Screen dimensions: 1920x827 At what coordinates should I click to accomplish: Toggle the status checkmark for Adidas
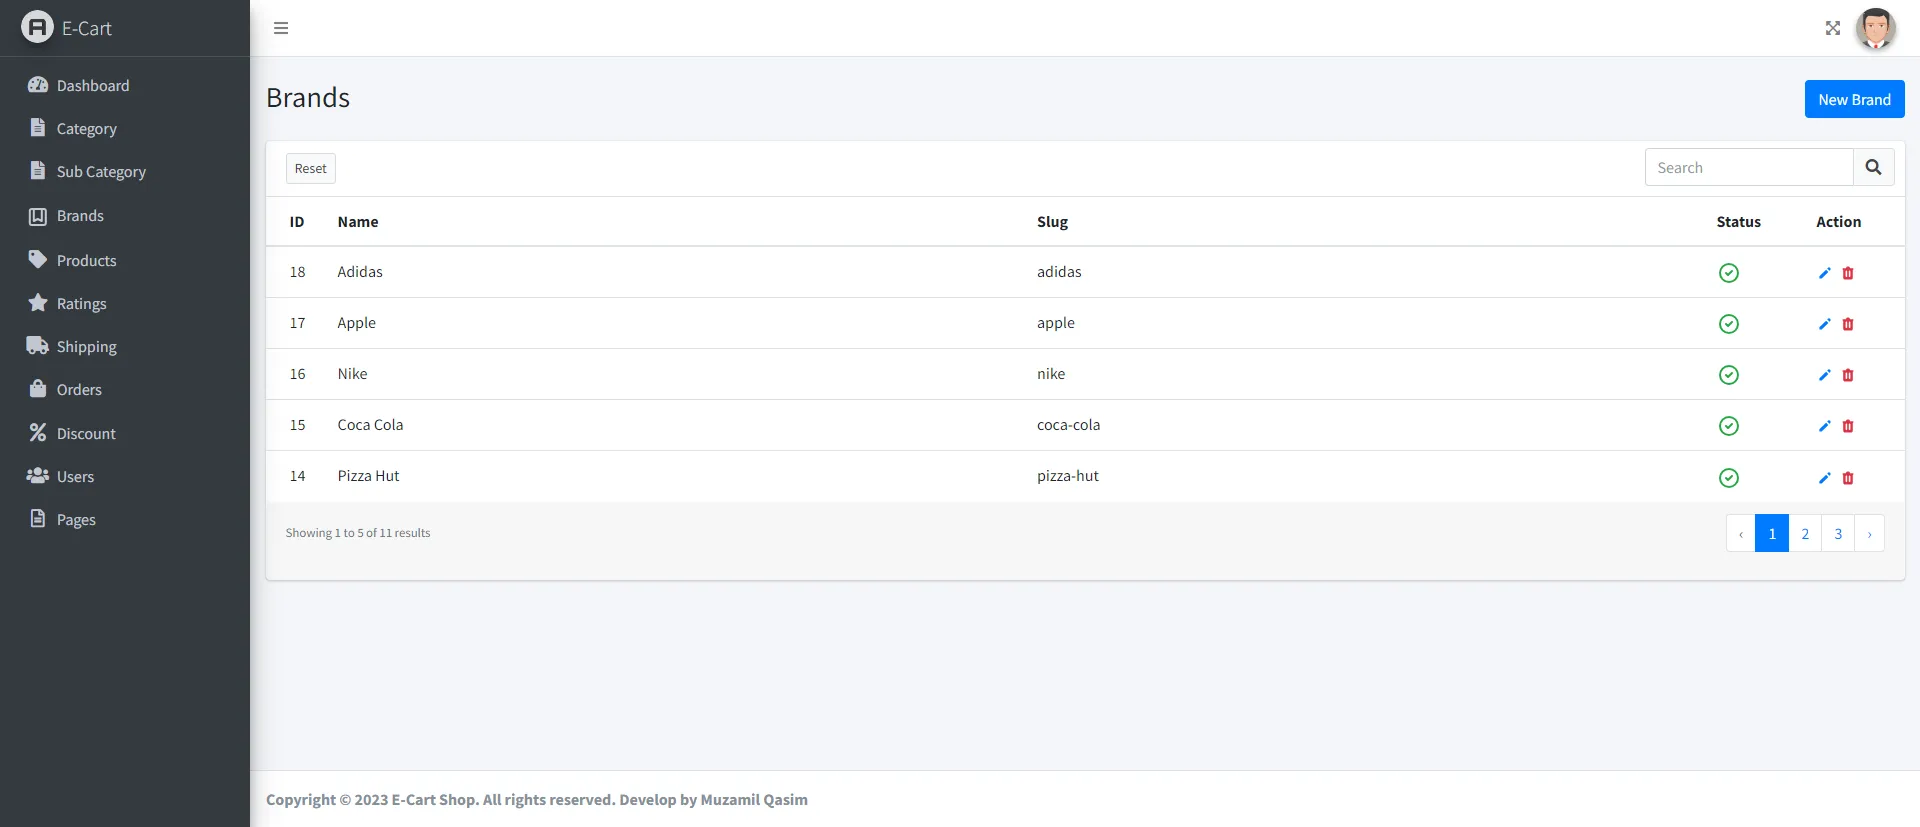click(x=1728, y=273)
